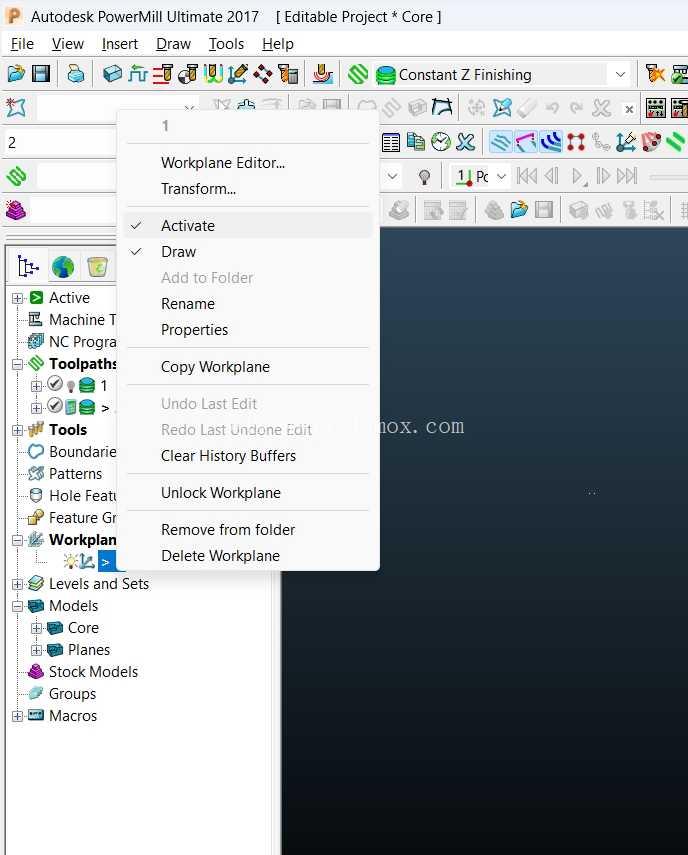Open Tool Axis icon
This screenshot has width=688, height=855.
tap(238, 74)
